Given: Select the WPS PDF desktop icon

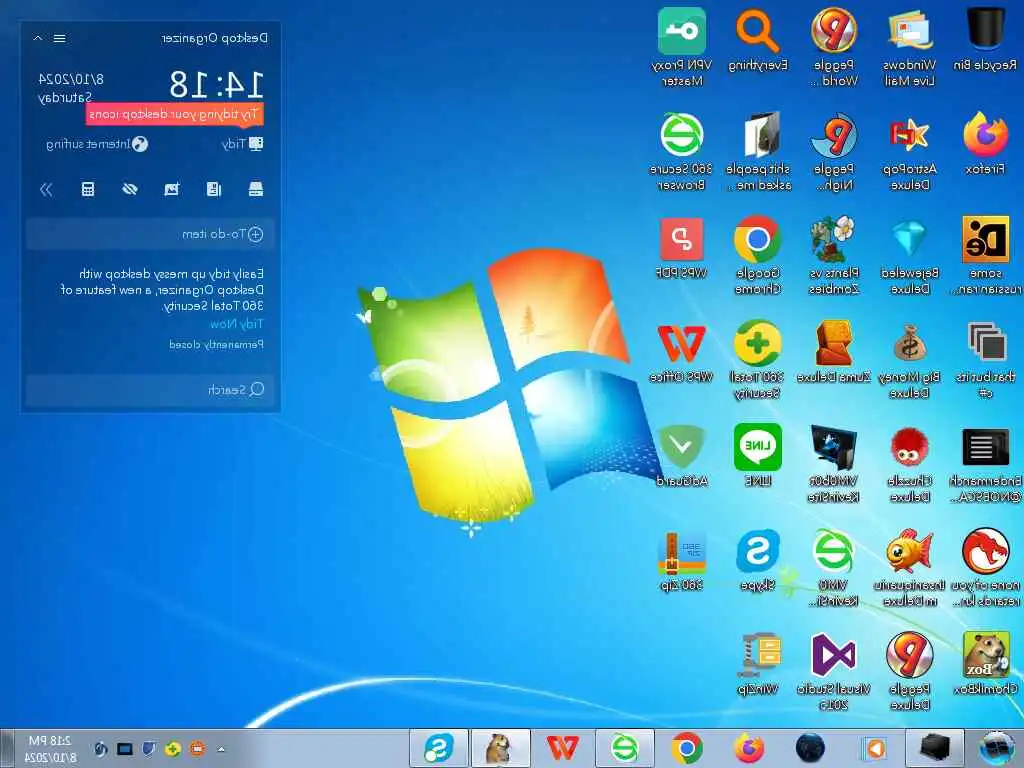Looking at the screenshot, I should click(x=681, y=248).
